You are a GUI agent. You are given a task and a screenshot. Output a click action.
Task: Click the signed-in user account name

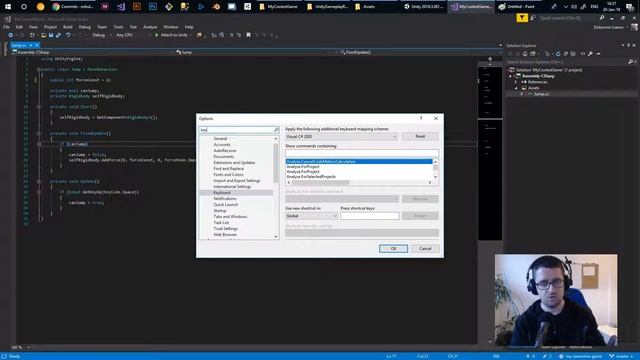point(609,27)
